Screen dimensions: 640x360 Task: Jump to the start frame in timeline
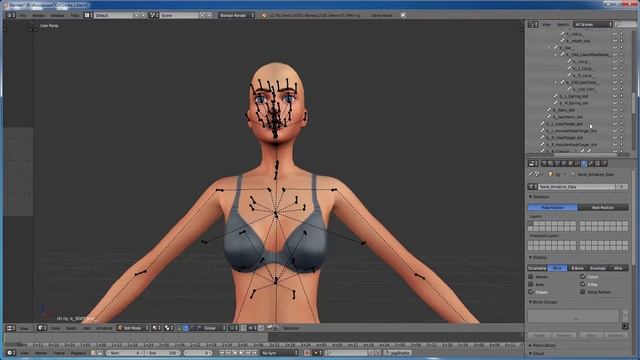pyautogui.click(x=222, y=353)
